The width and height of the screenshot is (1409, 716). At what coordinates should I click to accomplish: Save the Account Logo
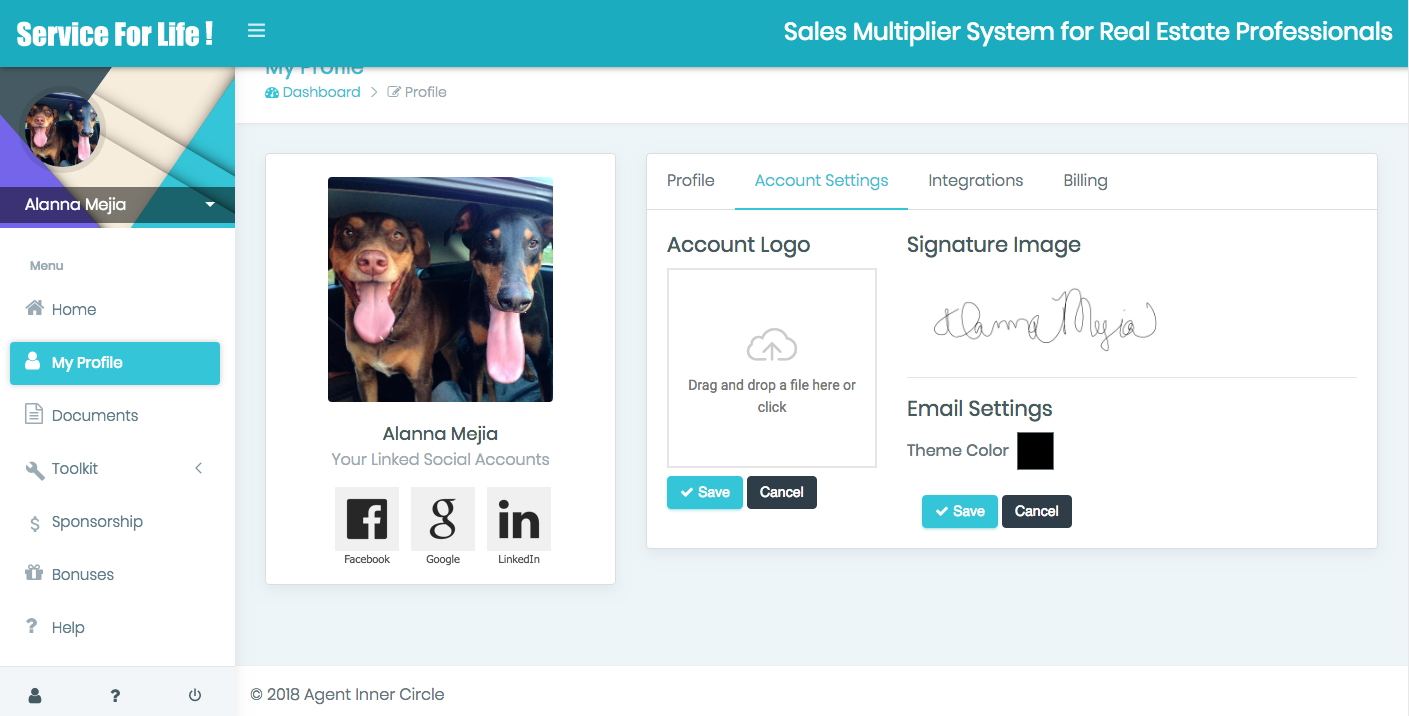tap(705, 492)
